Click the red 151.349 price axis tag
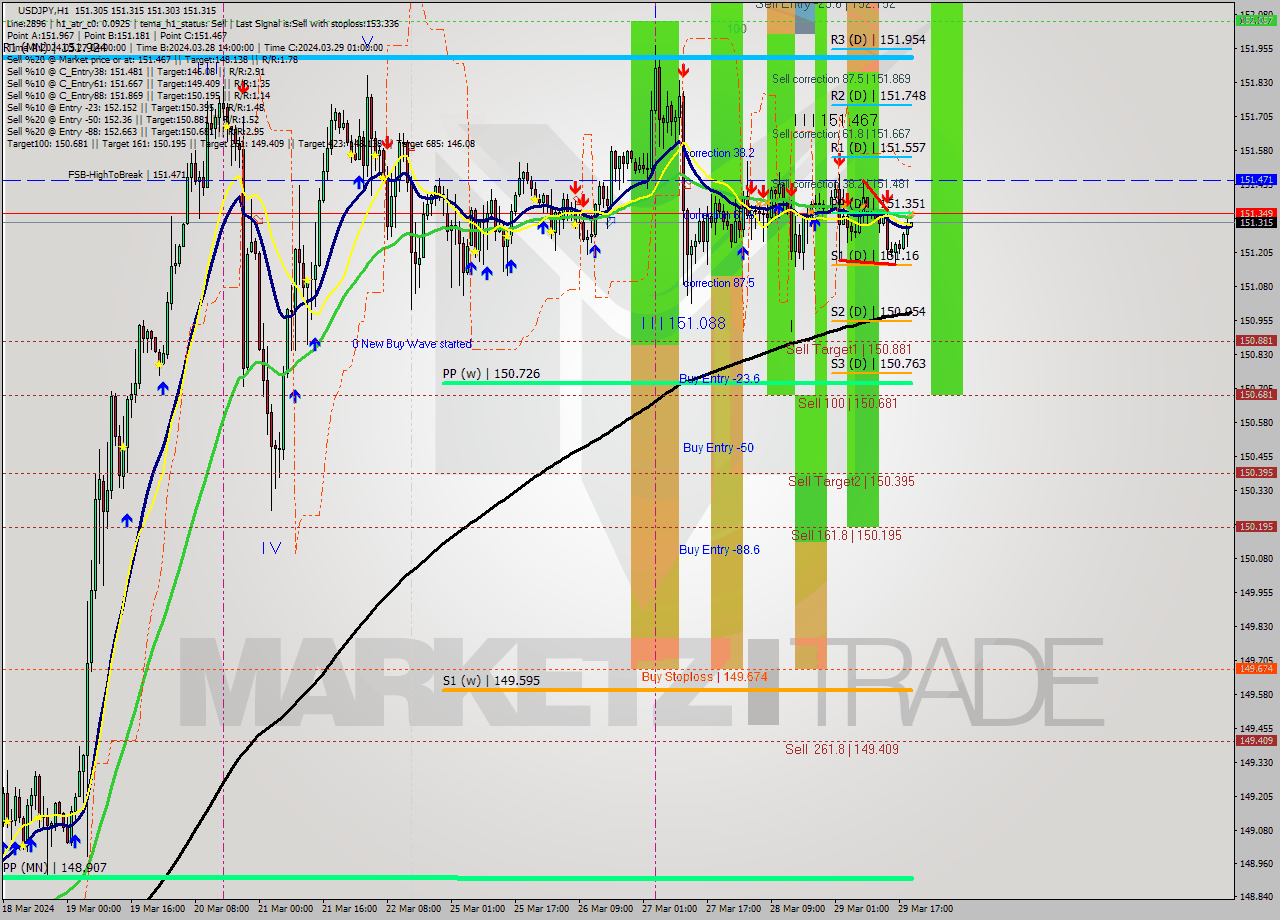 (1256, 213)
